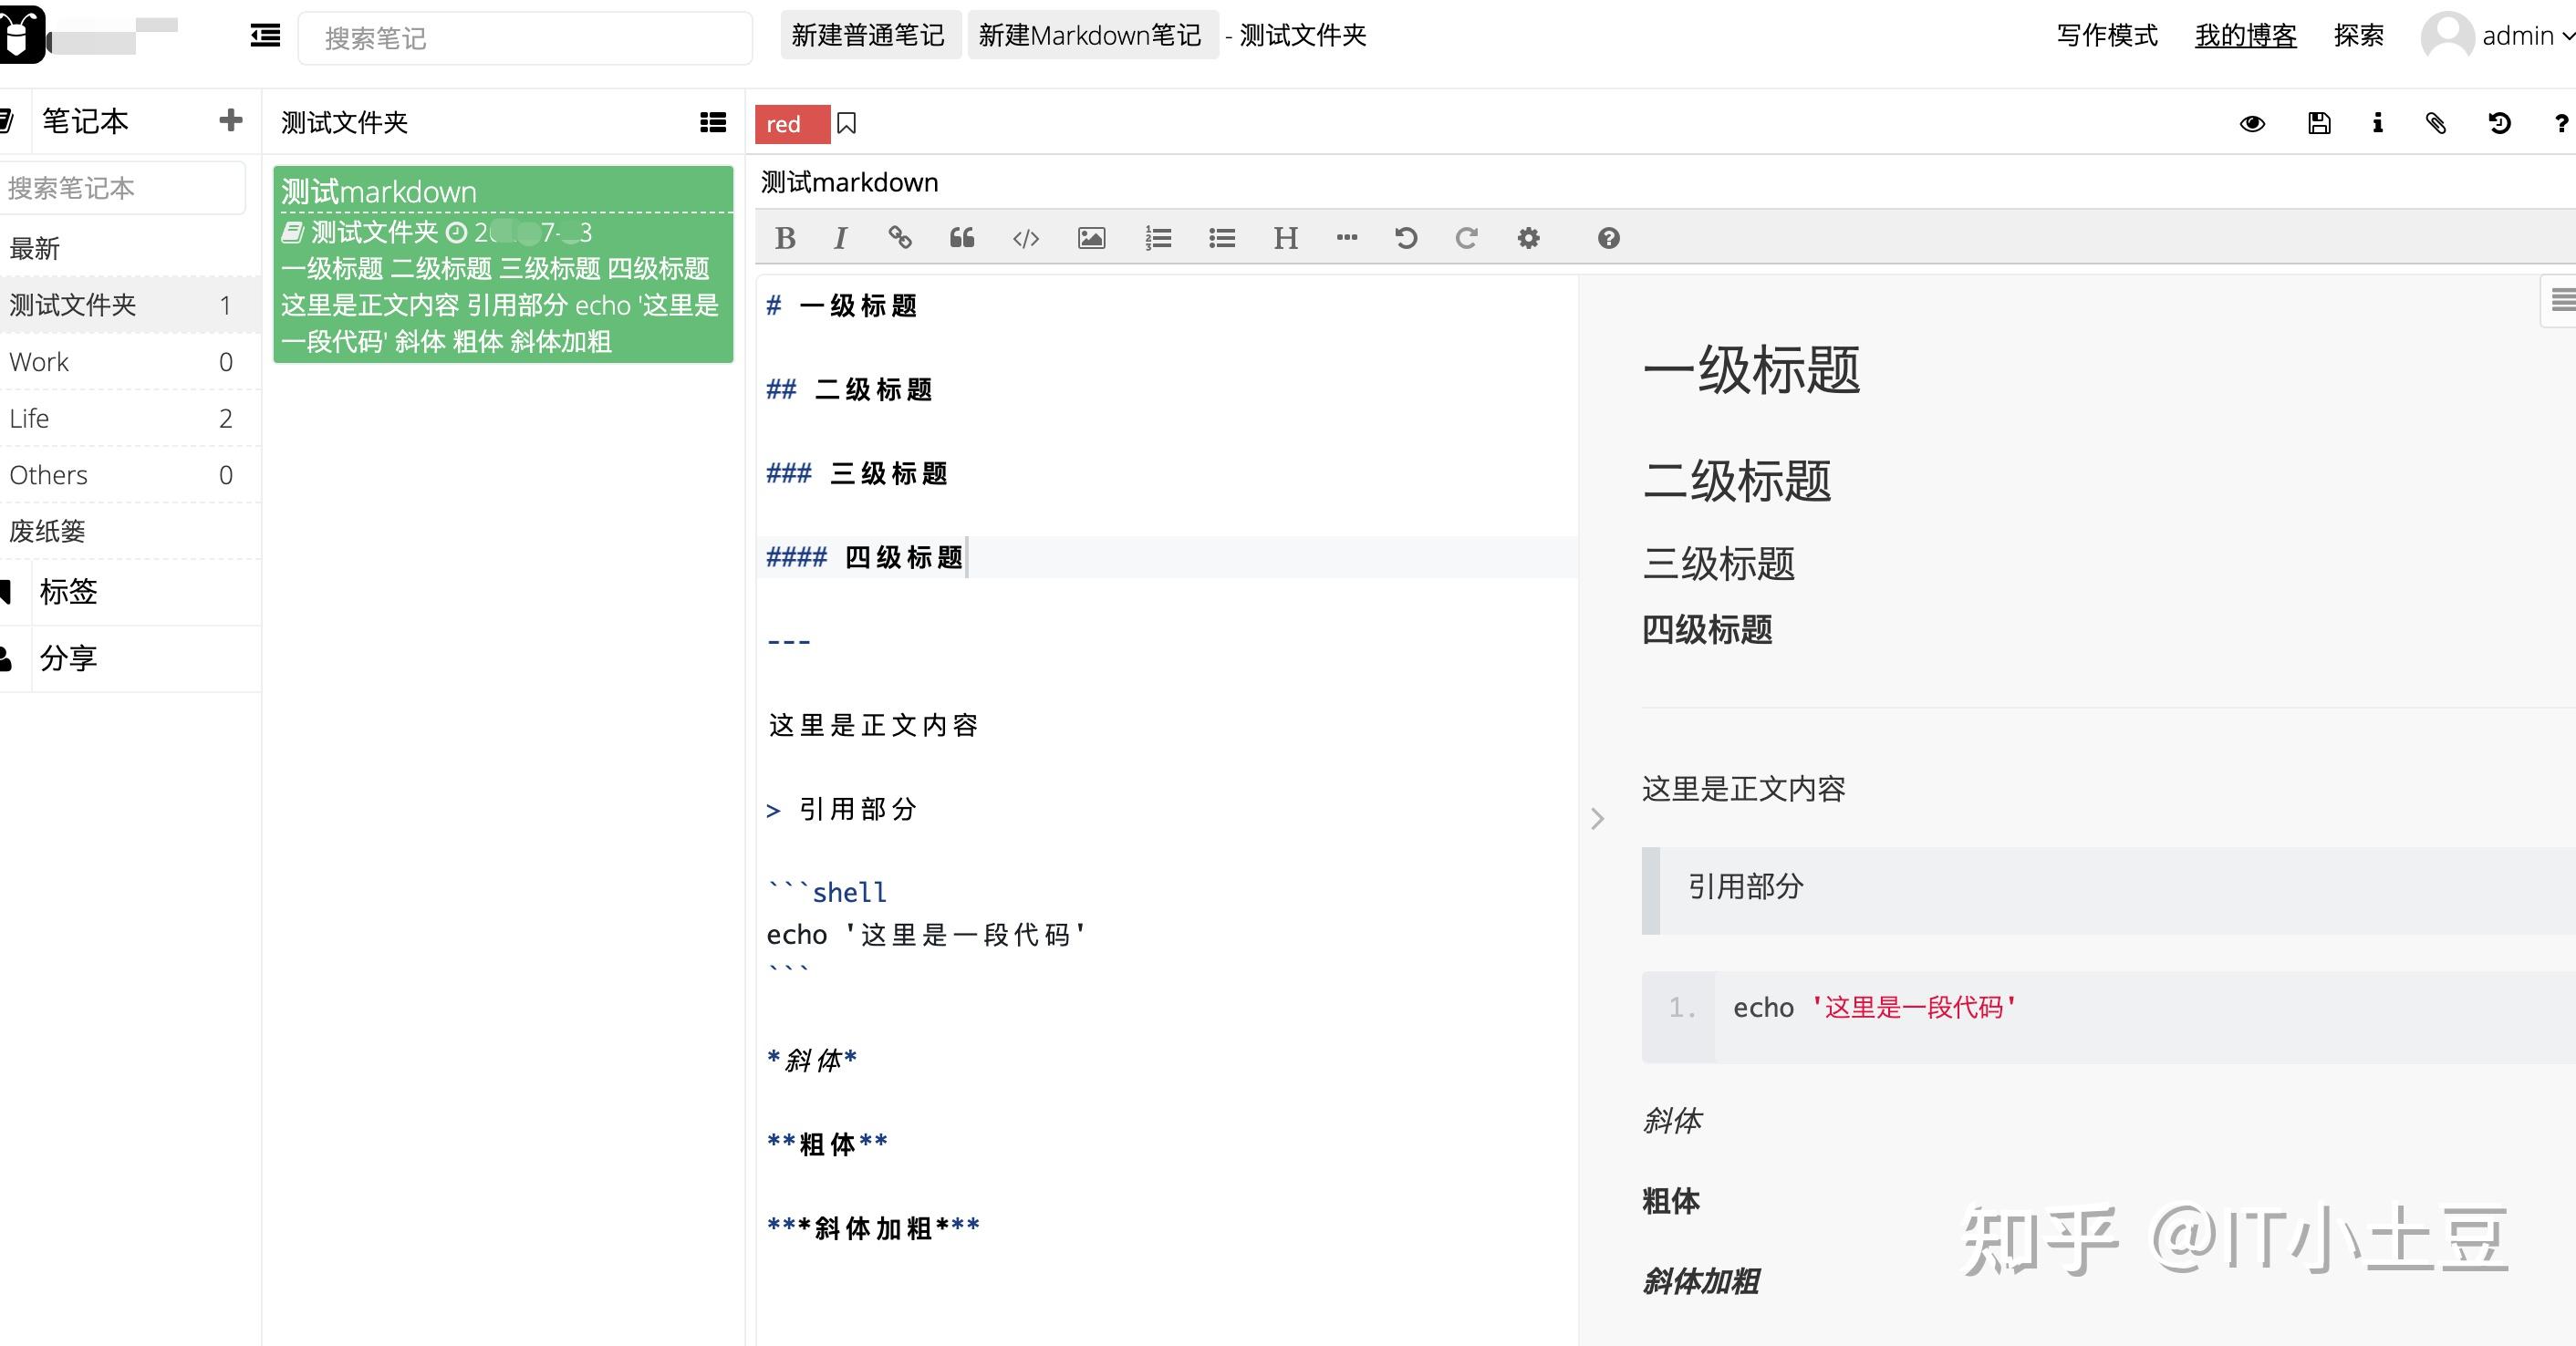Click the 搜索笔记 search field
The image size is (2576, 1346).
click(x=525, y=38)
